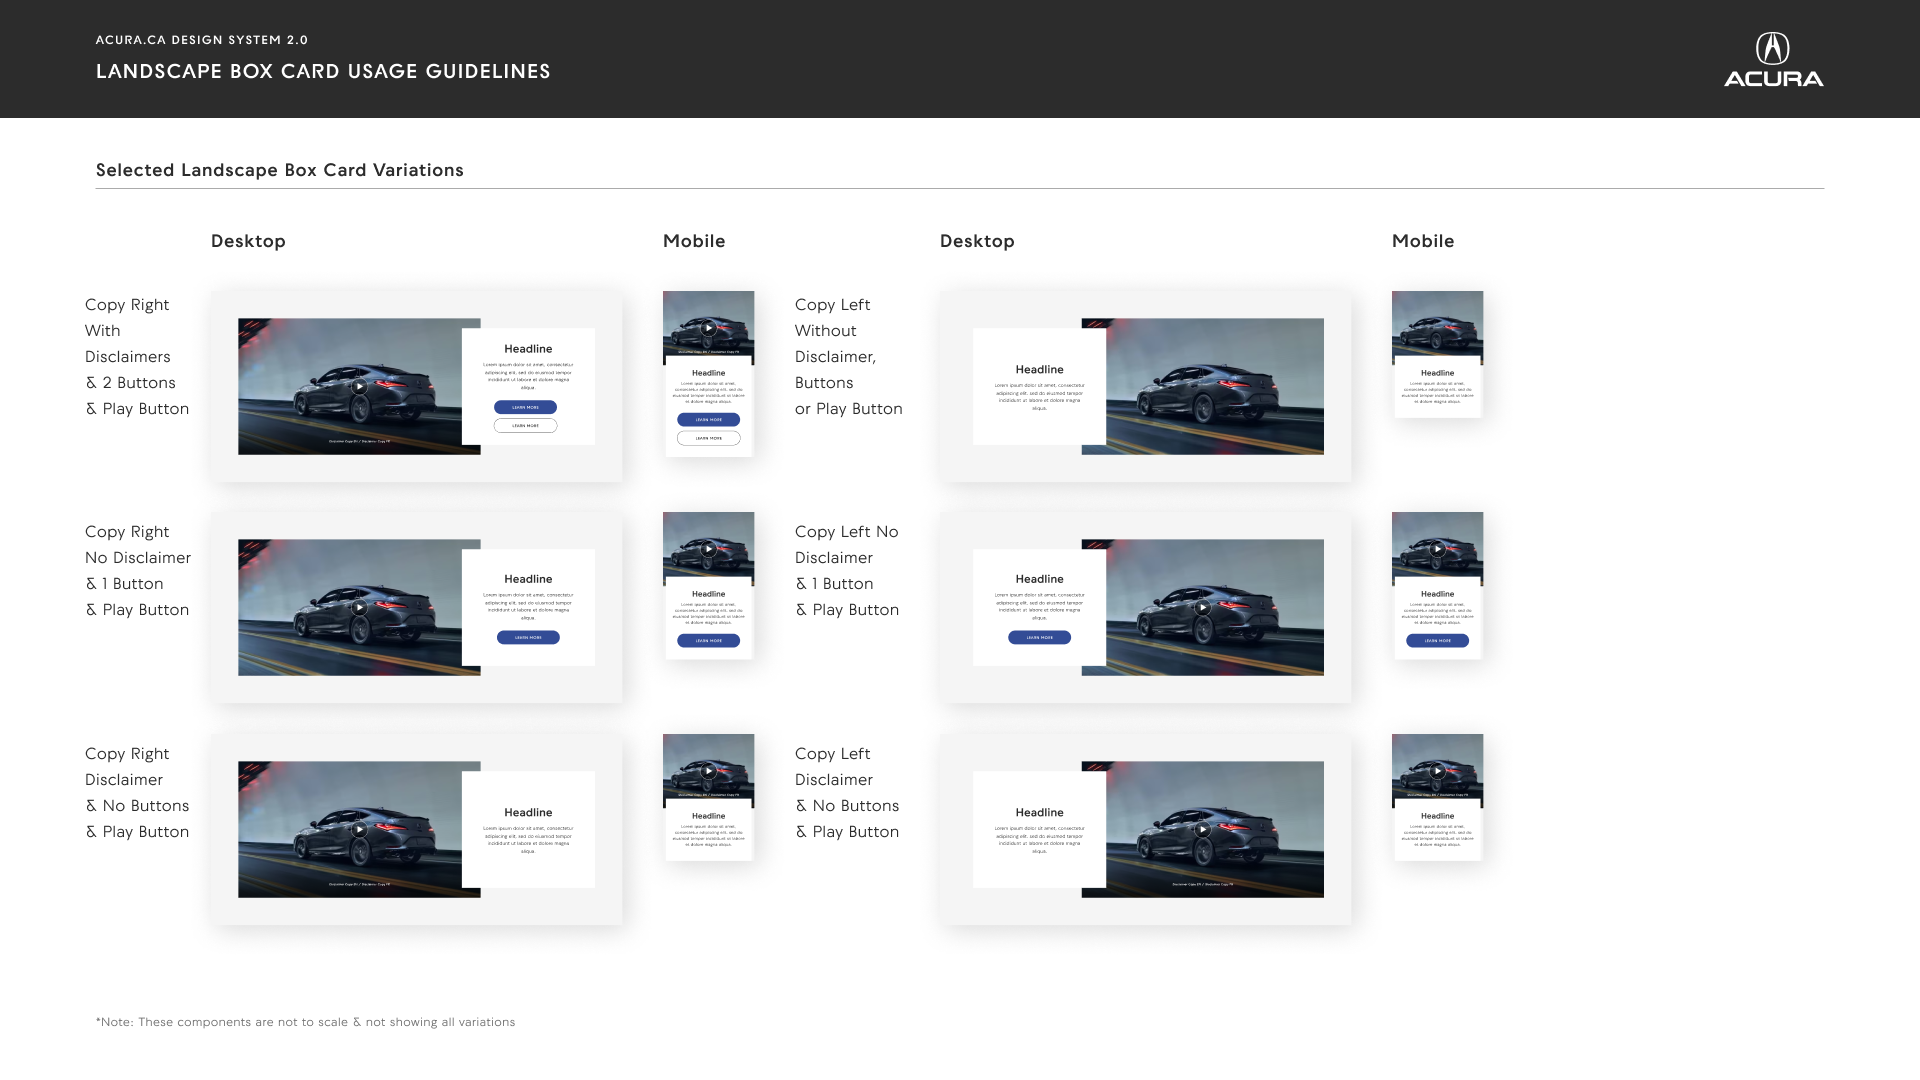Image resolution: width=1920 pixels, height=1080 pixels.
Task: Click 'Desktop' heading above Copy Left cards
Action: (x=977, y=241)
